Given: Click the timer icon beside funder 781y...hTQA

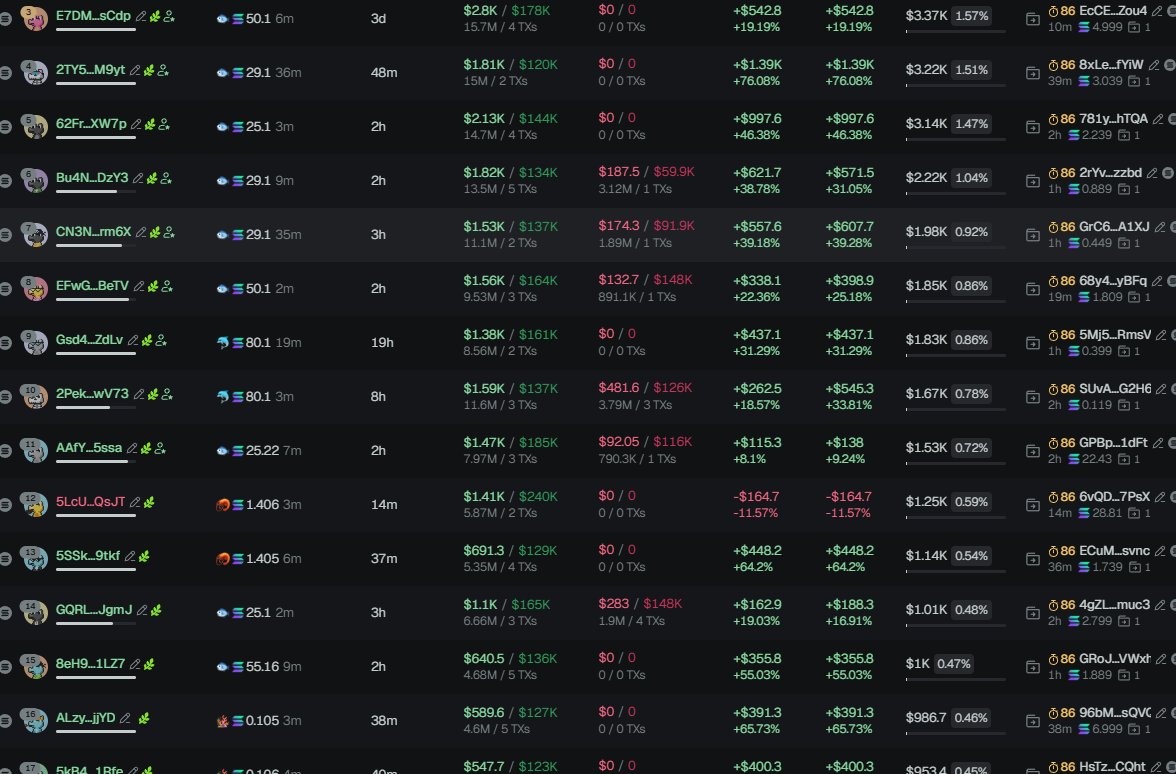Looking at the screenshot, I should (x=1052, y=118).
